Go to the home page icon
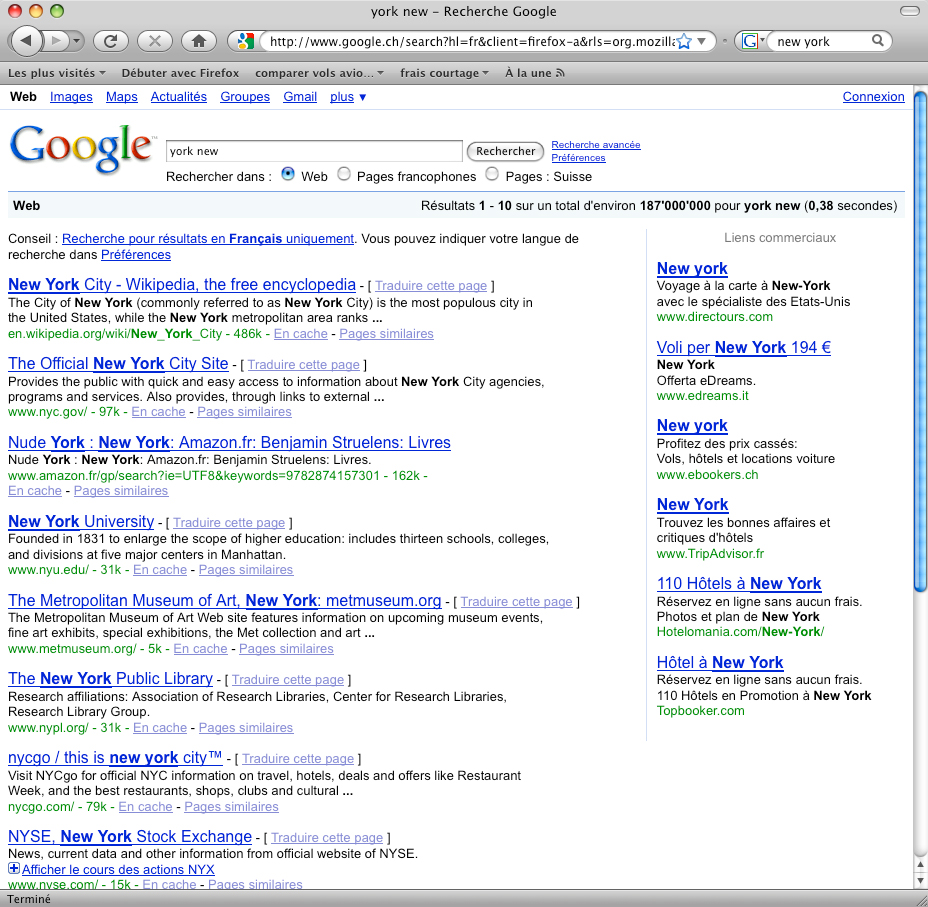Viewport: 928px width, 907px height. coord(199,41)
